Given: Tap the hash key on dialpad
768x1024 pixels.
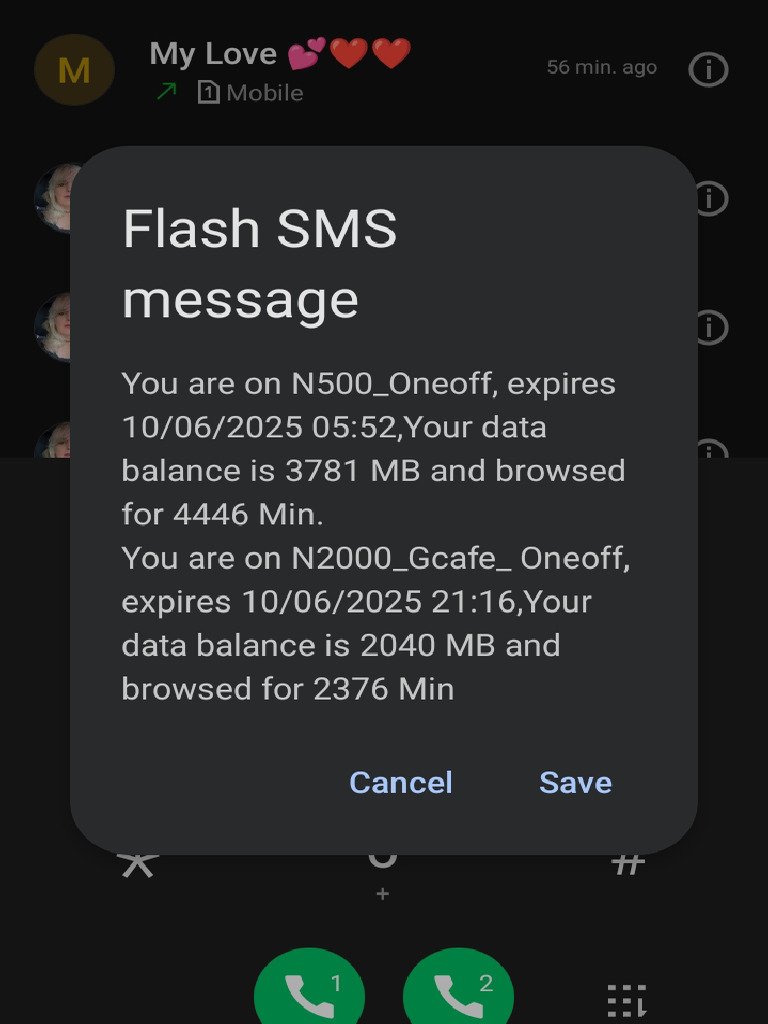Looking at the screenshot, I should [628, 865].
